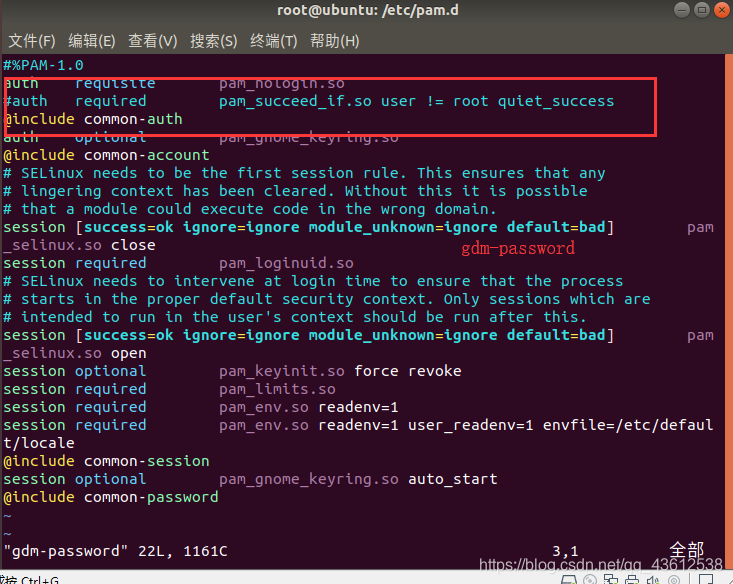Viewport: 733px width, 584px height.
Task: Click the VM CD drive status icon
Action: (590, 580)
